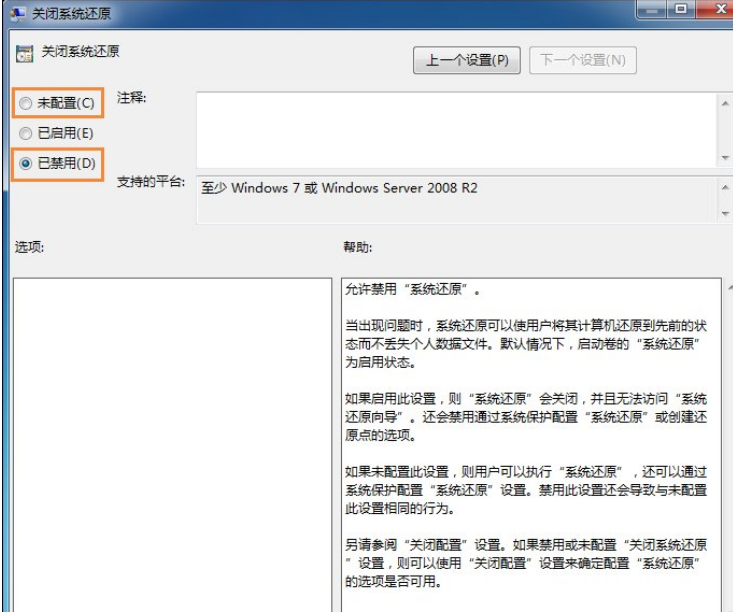Click the supported platform text 至少 Windows 7
This screenshot has height=612, width=733.
click(339, 188)
